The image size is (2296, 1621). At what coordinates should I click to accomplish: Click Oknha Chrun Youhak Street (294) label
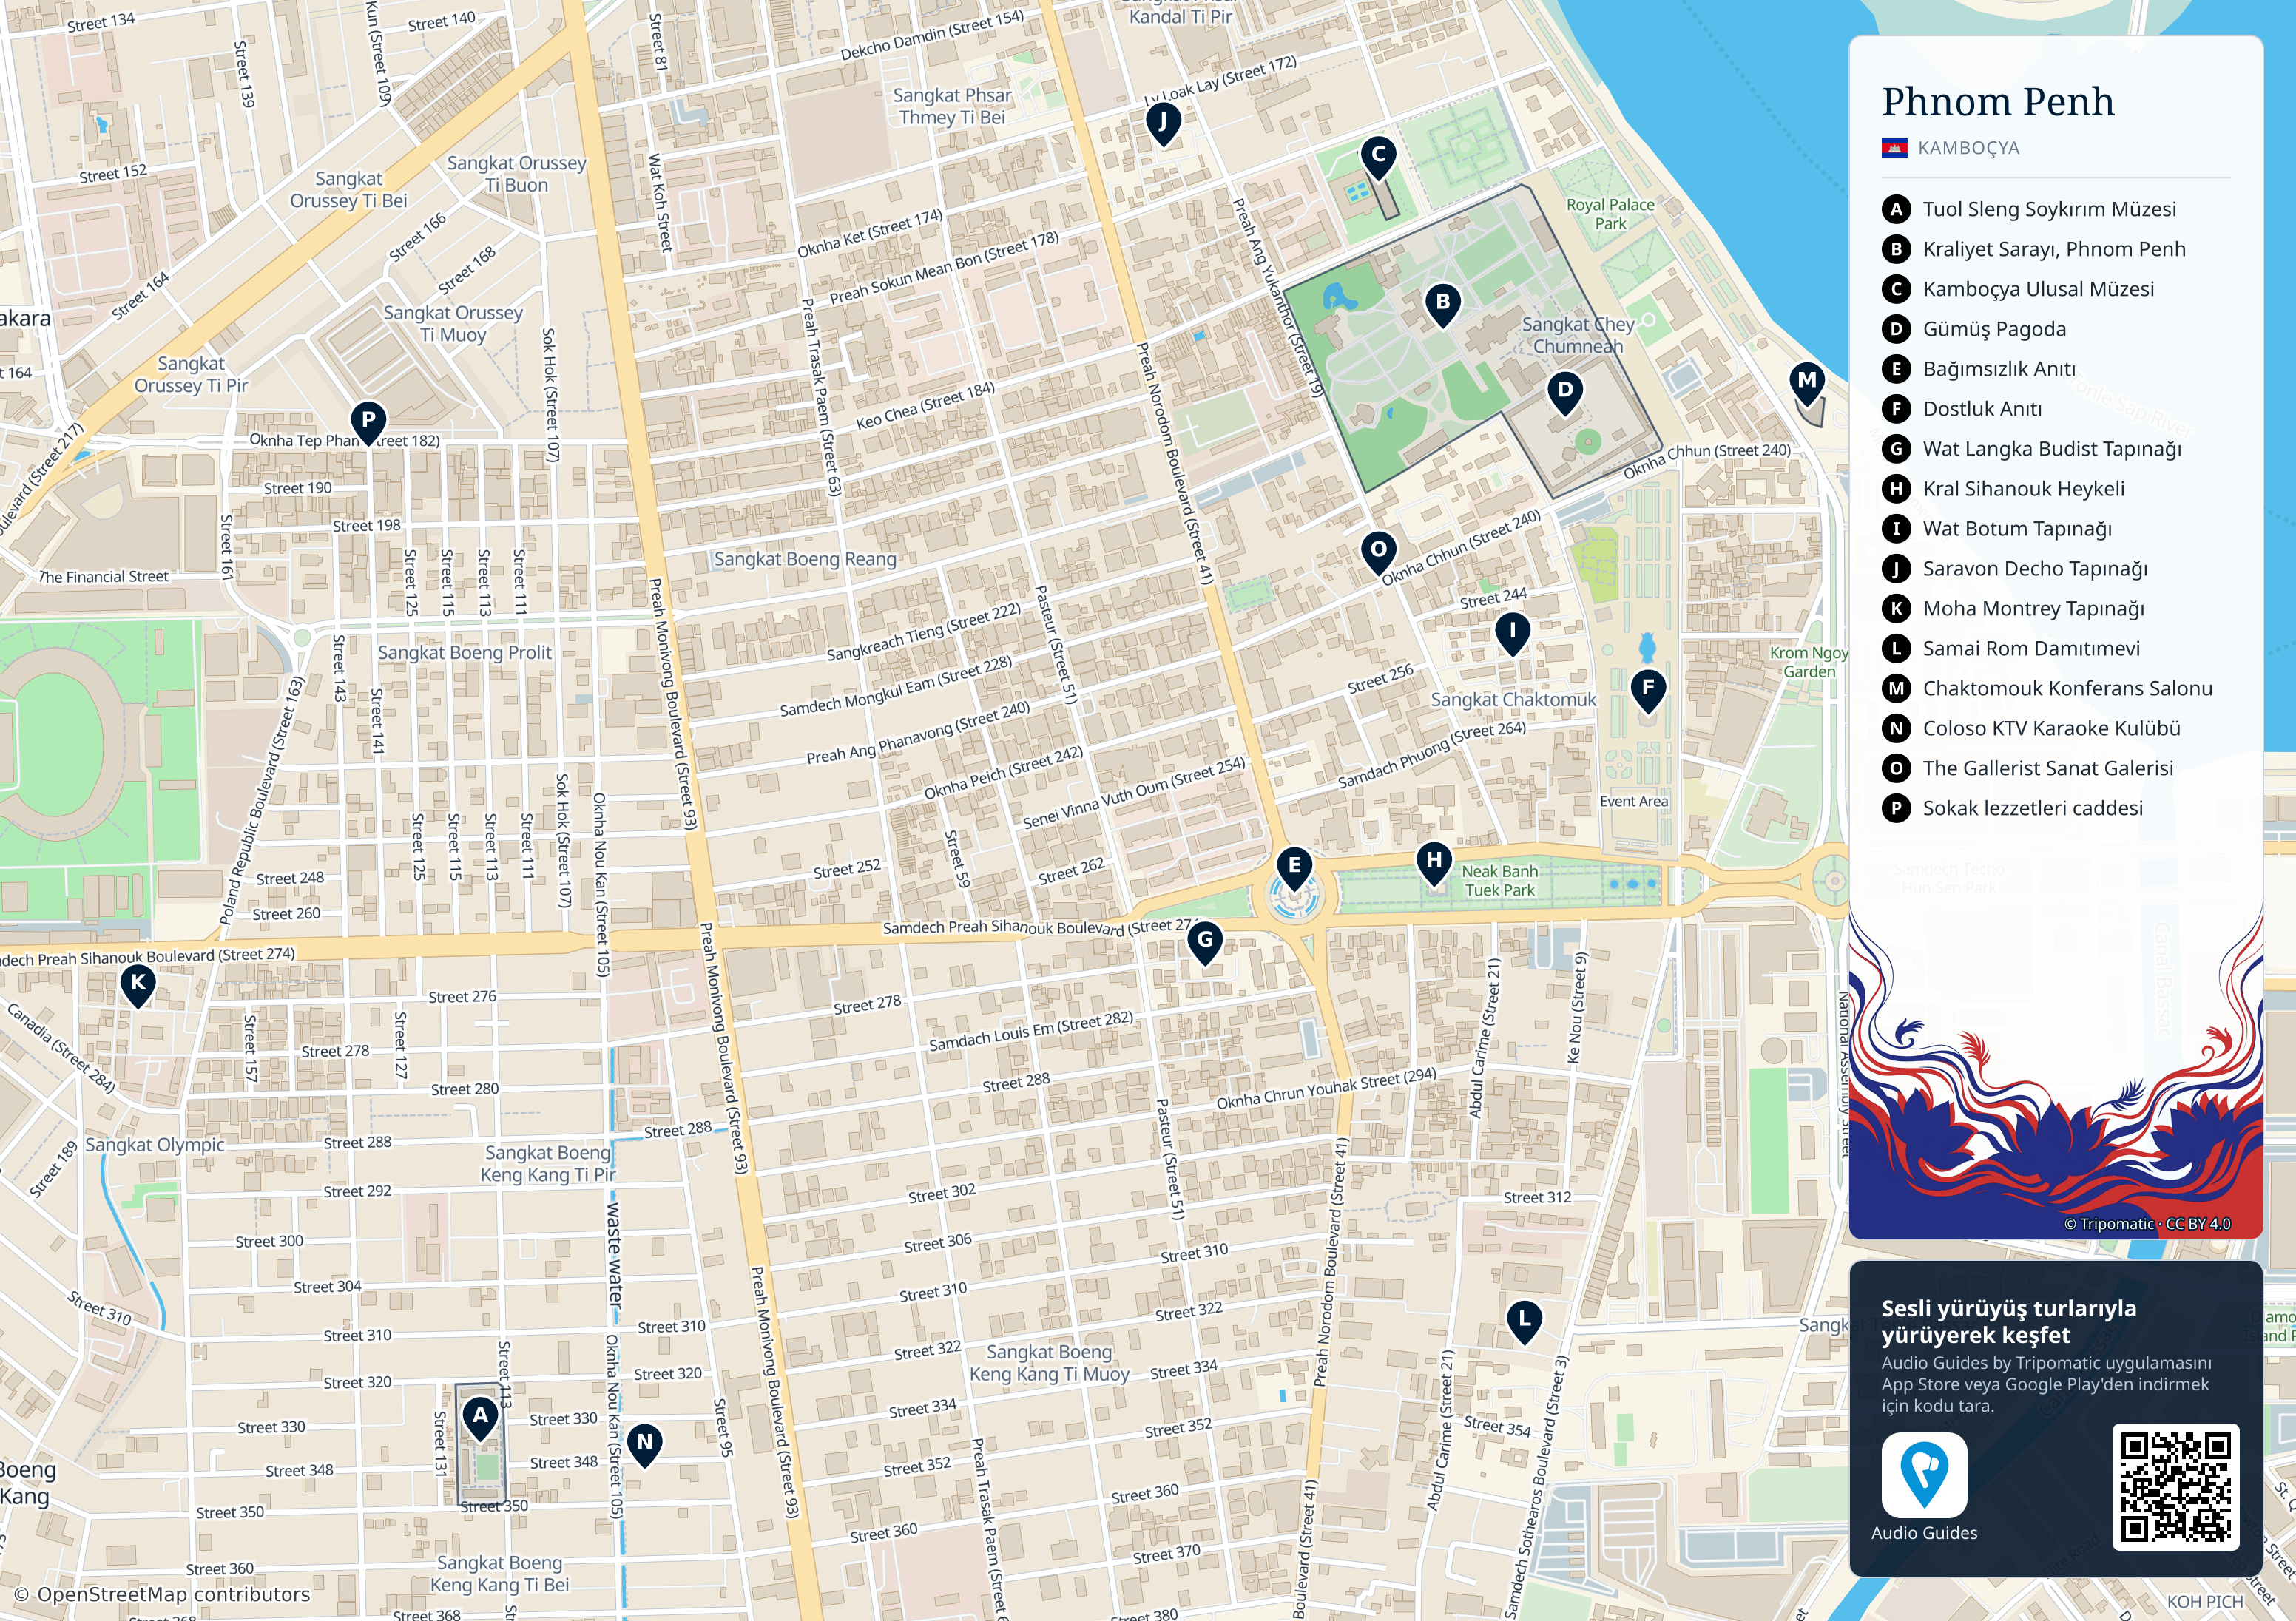tap(1326, 1088)
